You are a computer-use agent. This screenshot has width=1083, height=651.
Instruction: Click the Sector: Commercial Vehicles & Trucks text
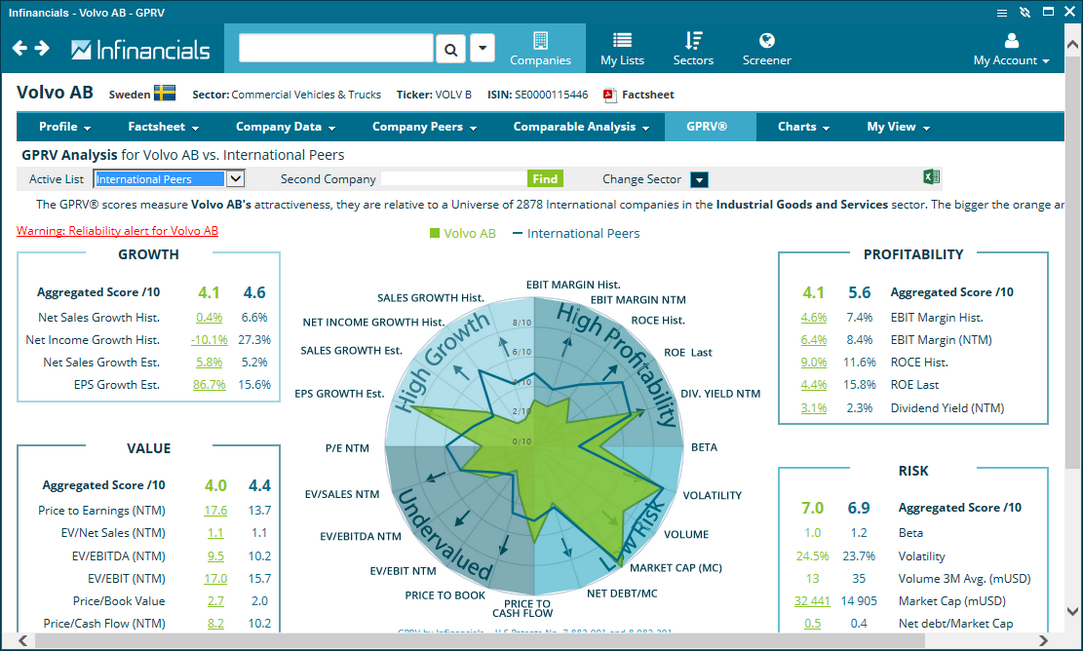point(287,95)
